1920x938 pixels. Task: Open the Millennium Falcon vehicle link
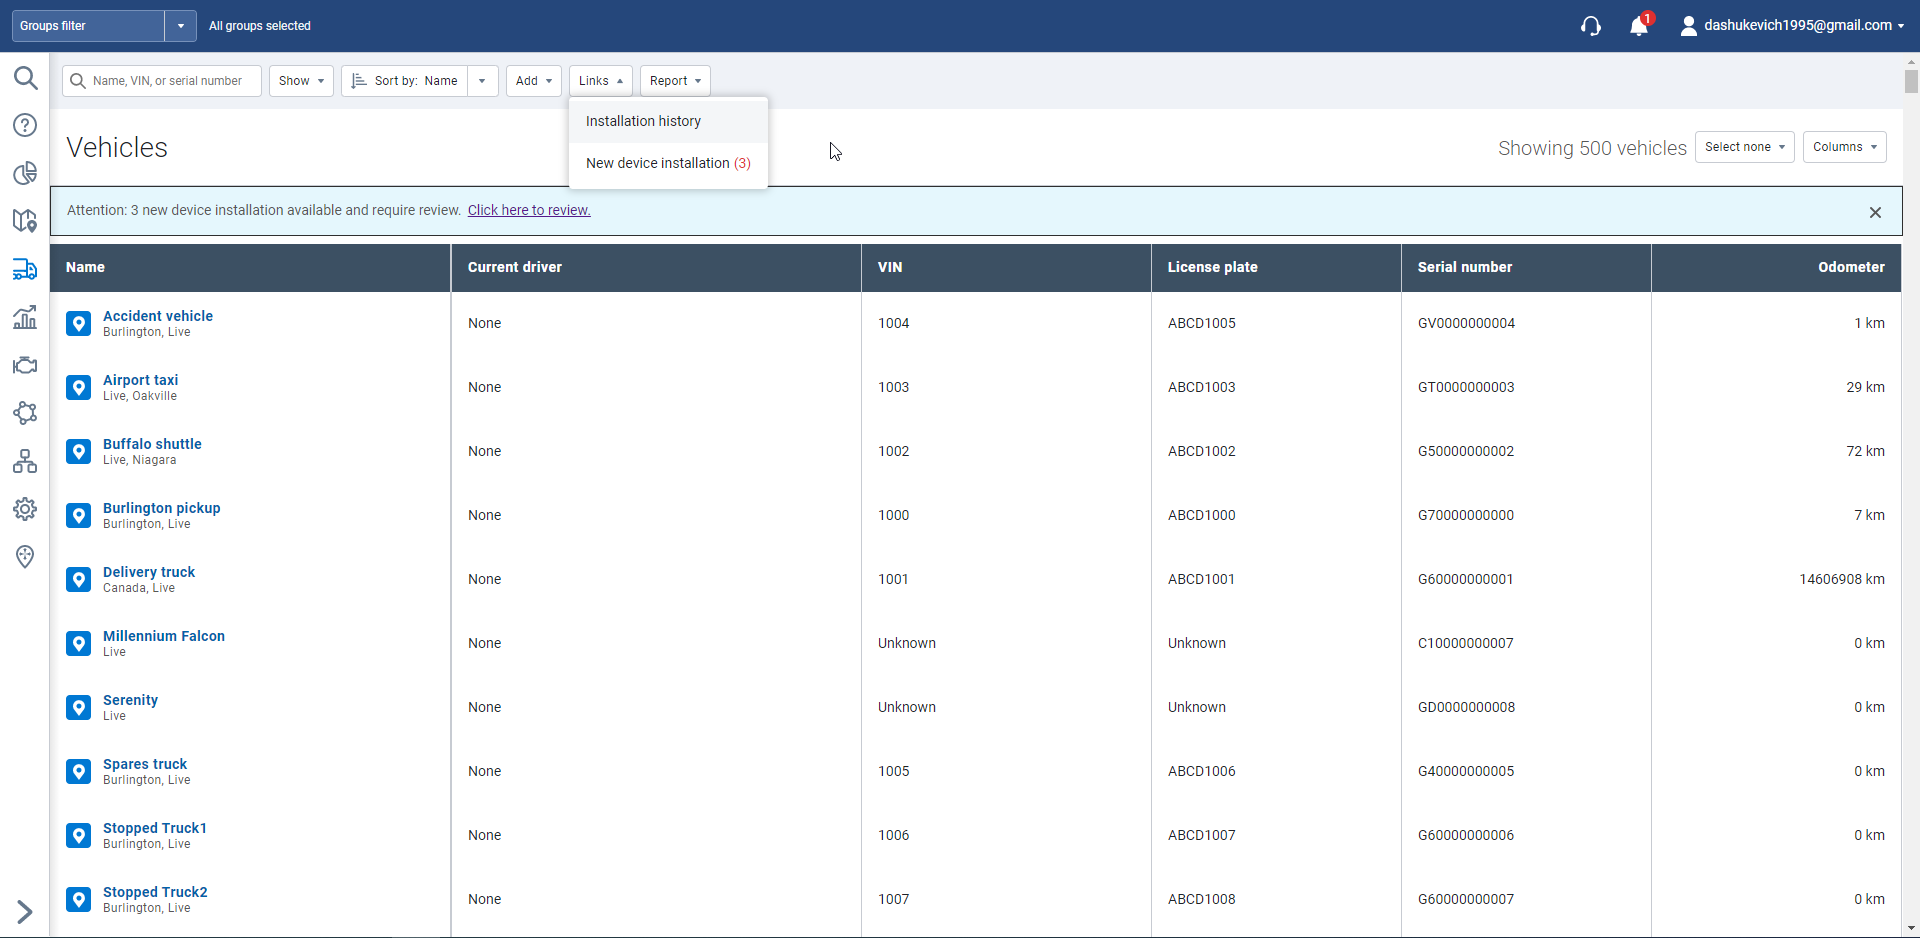click(x=164, y=636)
